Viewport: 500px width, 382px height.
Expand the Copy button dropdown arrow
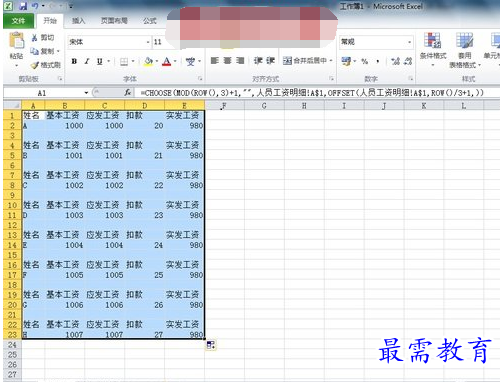(x=58, y=52)
